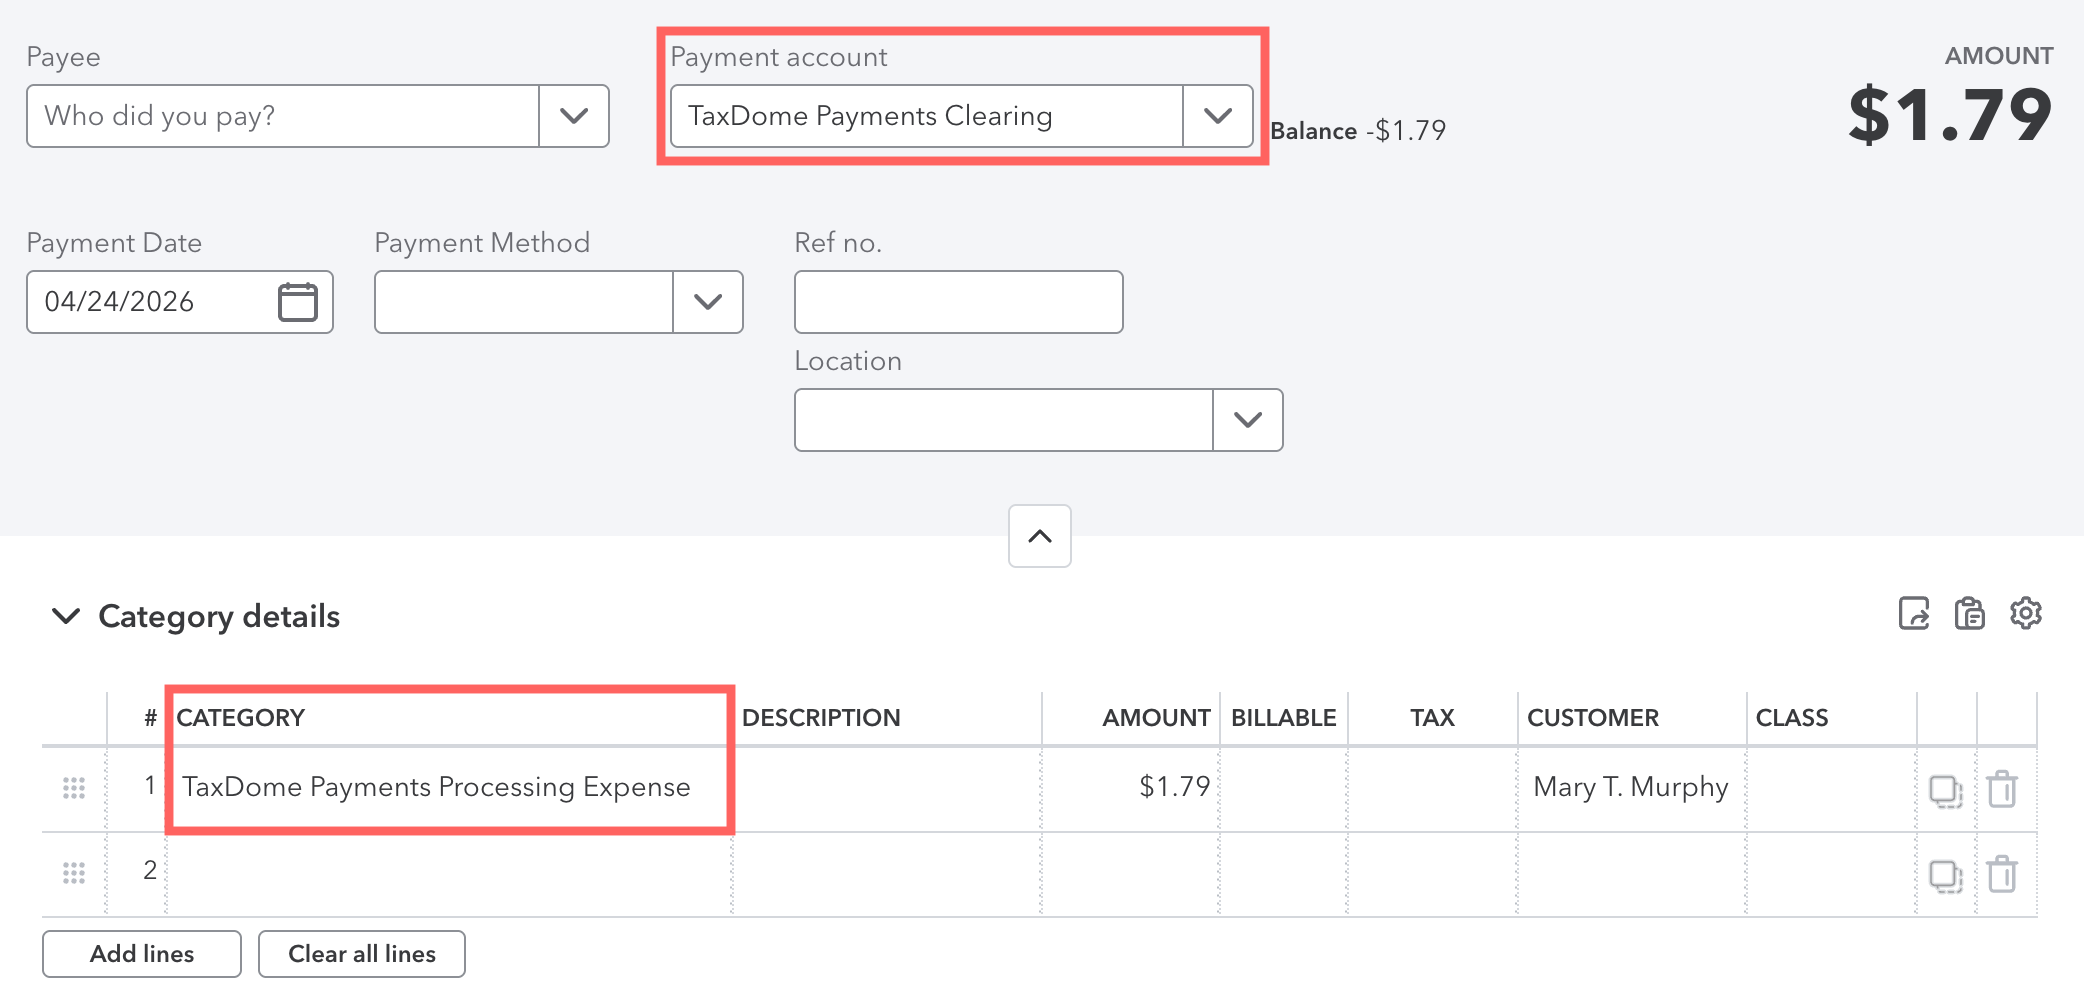Open the Payee dropdown arrow
Image resolution: width=2084 pixels, height=1004 pixels.
(574, 116)
